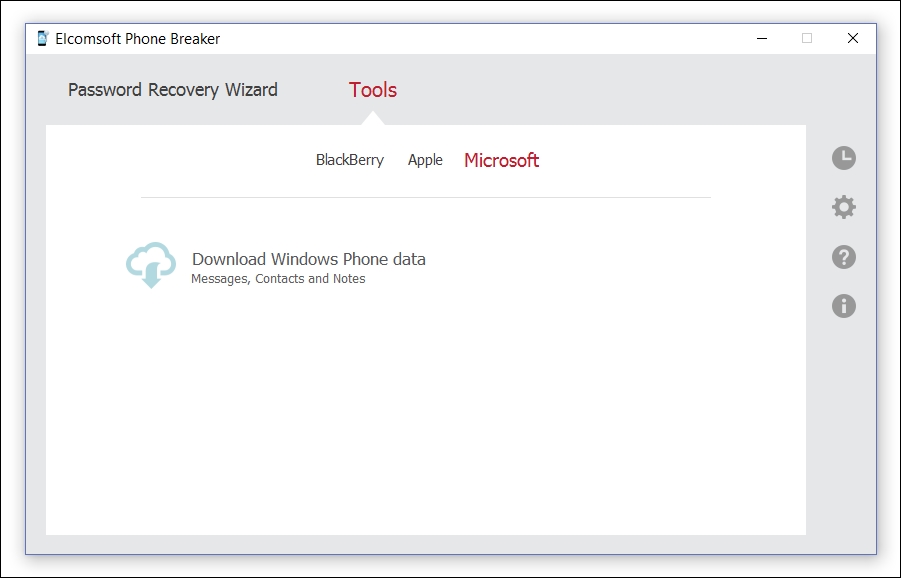
Task: Open the Apple tools sub-tab
Action: (425, 160)
